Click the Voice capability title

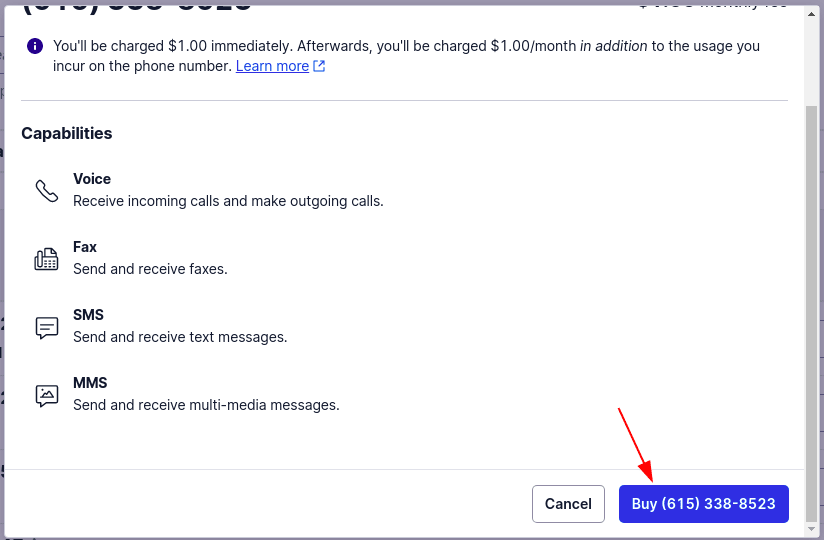92,179
